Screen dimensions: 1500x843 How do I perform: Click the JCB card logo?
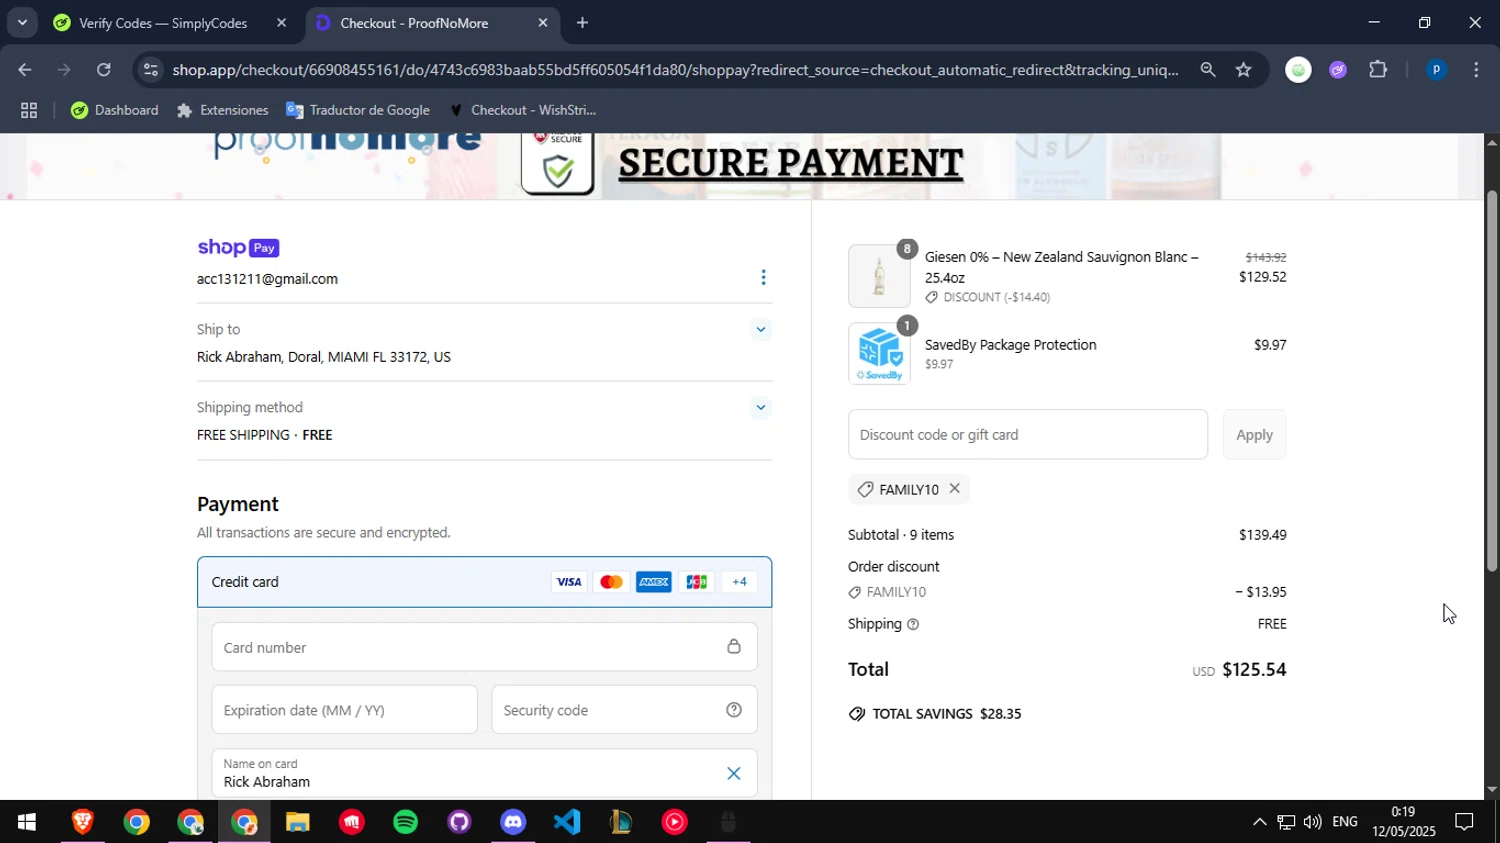click(697, 582)
